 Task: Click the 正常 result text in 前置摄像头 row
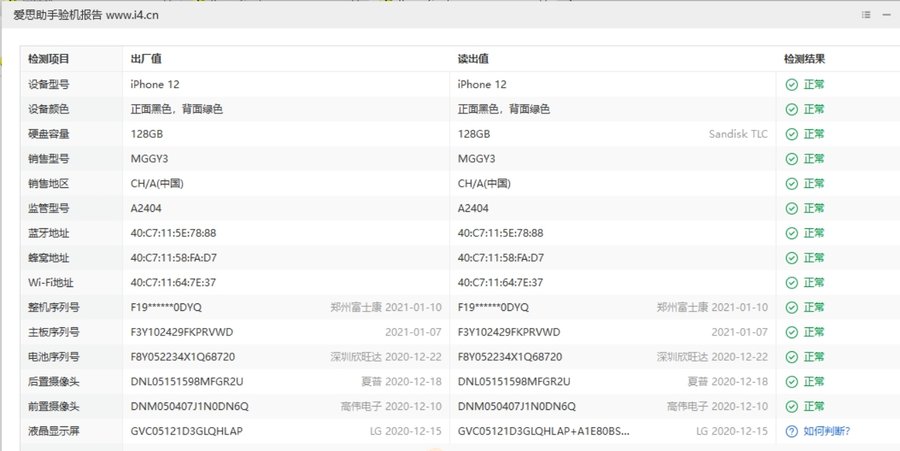[814, 406]
